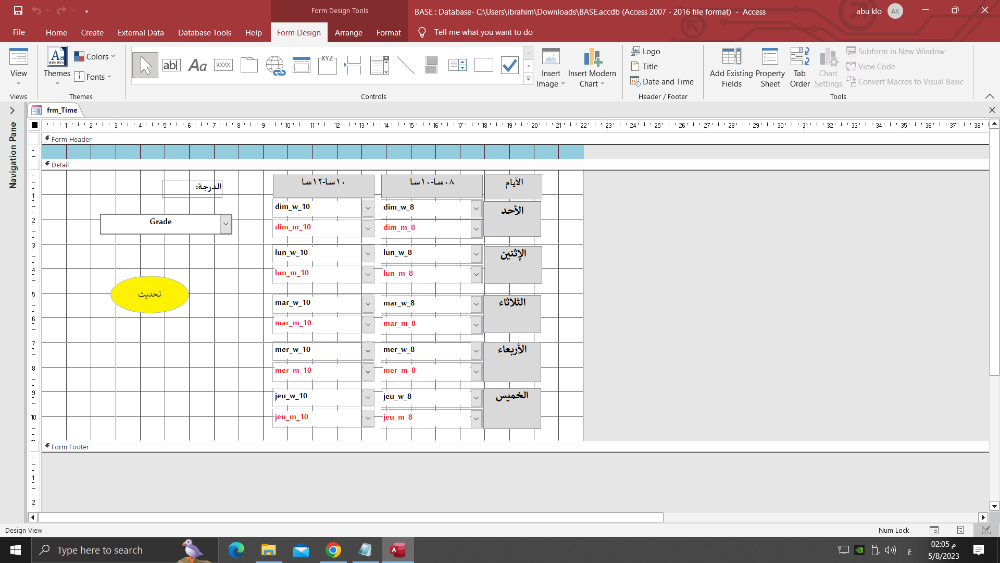The height and width of the screenshot is (563, 1000).
Task: Open Insert Image dropdown
Action: [550, 68]
